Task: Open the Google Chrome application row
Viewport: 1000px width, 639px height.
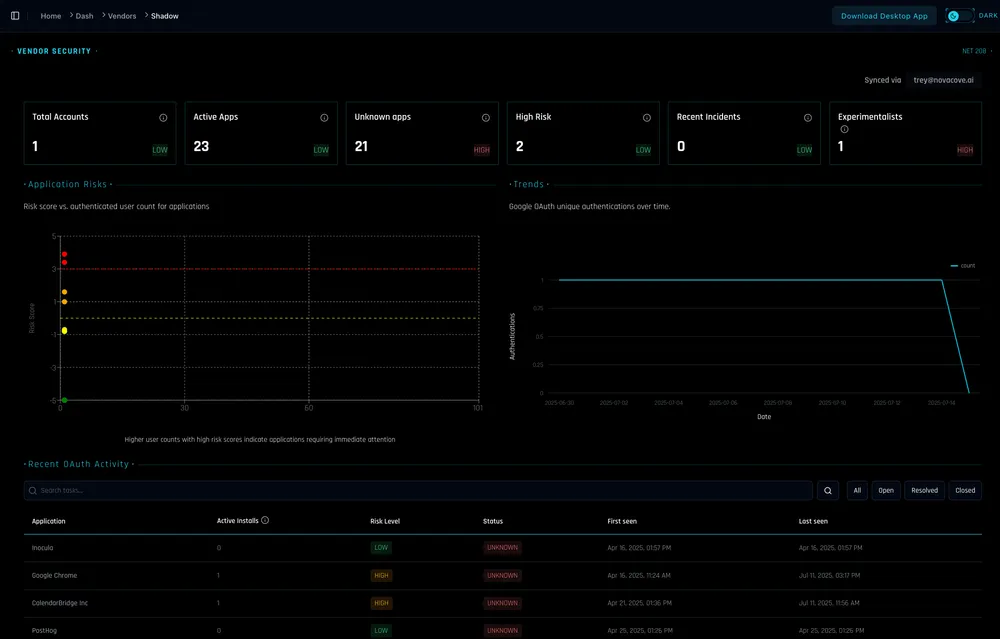Action: (x=54, y=575)
